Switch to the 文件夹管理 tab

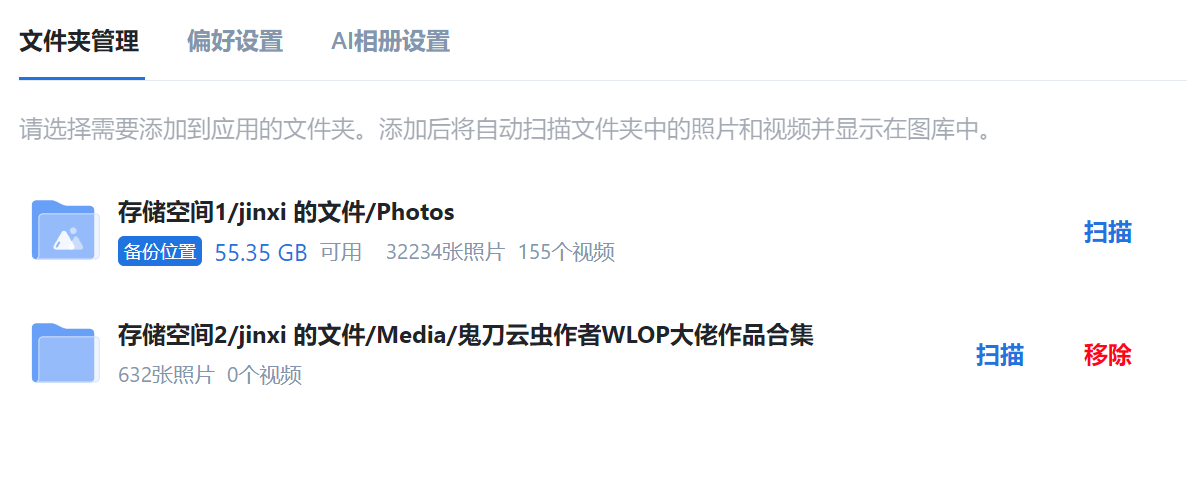(x=79, y=41)
